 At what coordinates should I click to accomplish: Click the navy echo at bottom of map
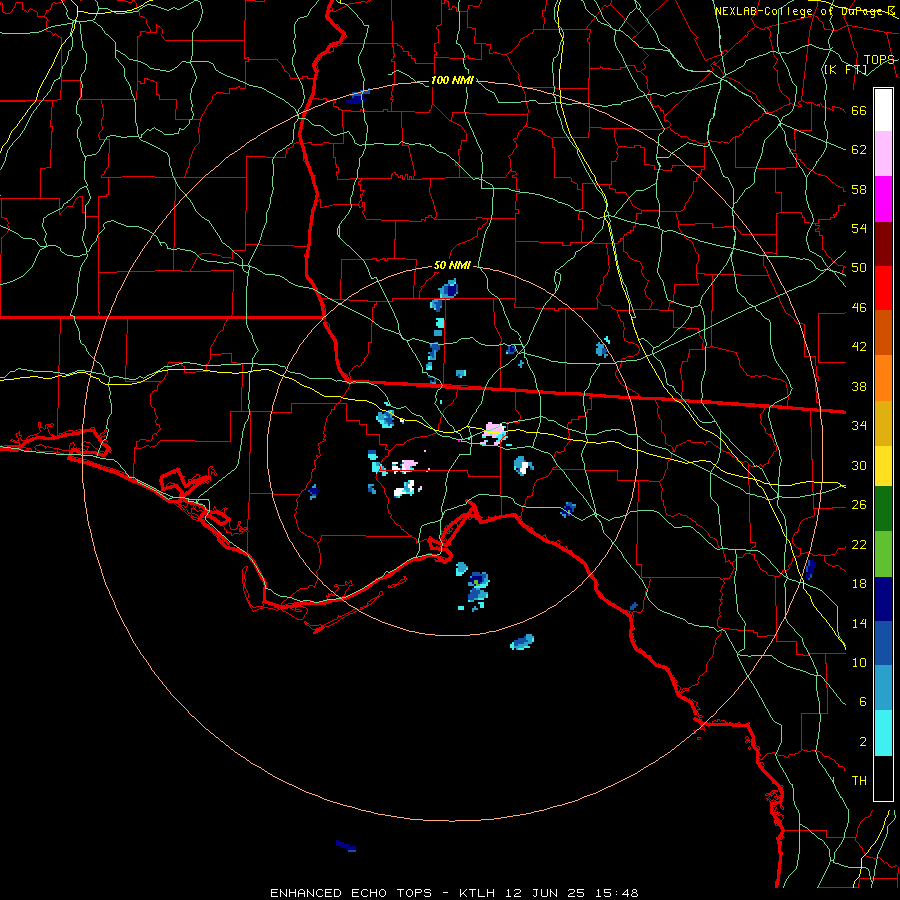346,845
